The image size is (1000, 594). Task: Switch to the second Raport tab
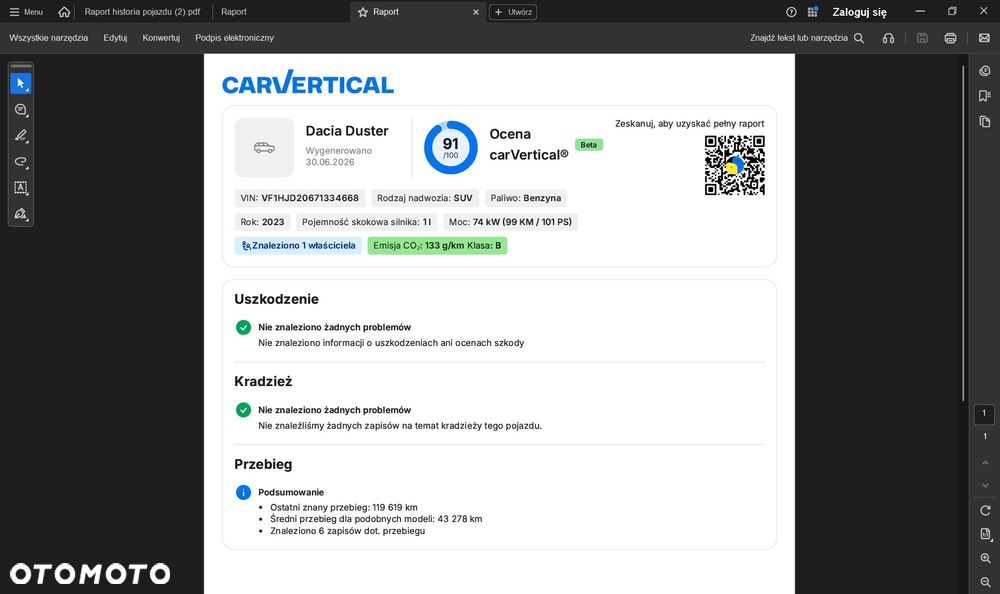pos(233,12)
